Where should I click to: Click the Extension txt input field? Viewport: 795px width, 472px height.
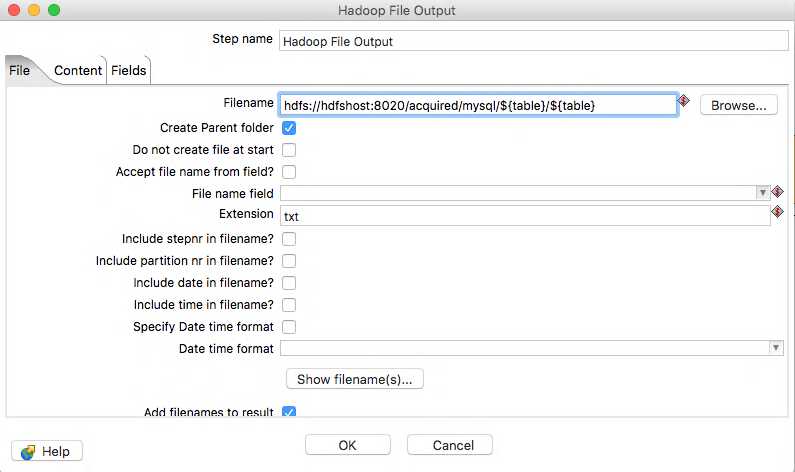click(x=525, y=216)
